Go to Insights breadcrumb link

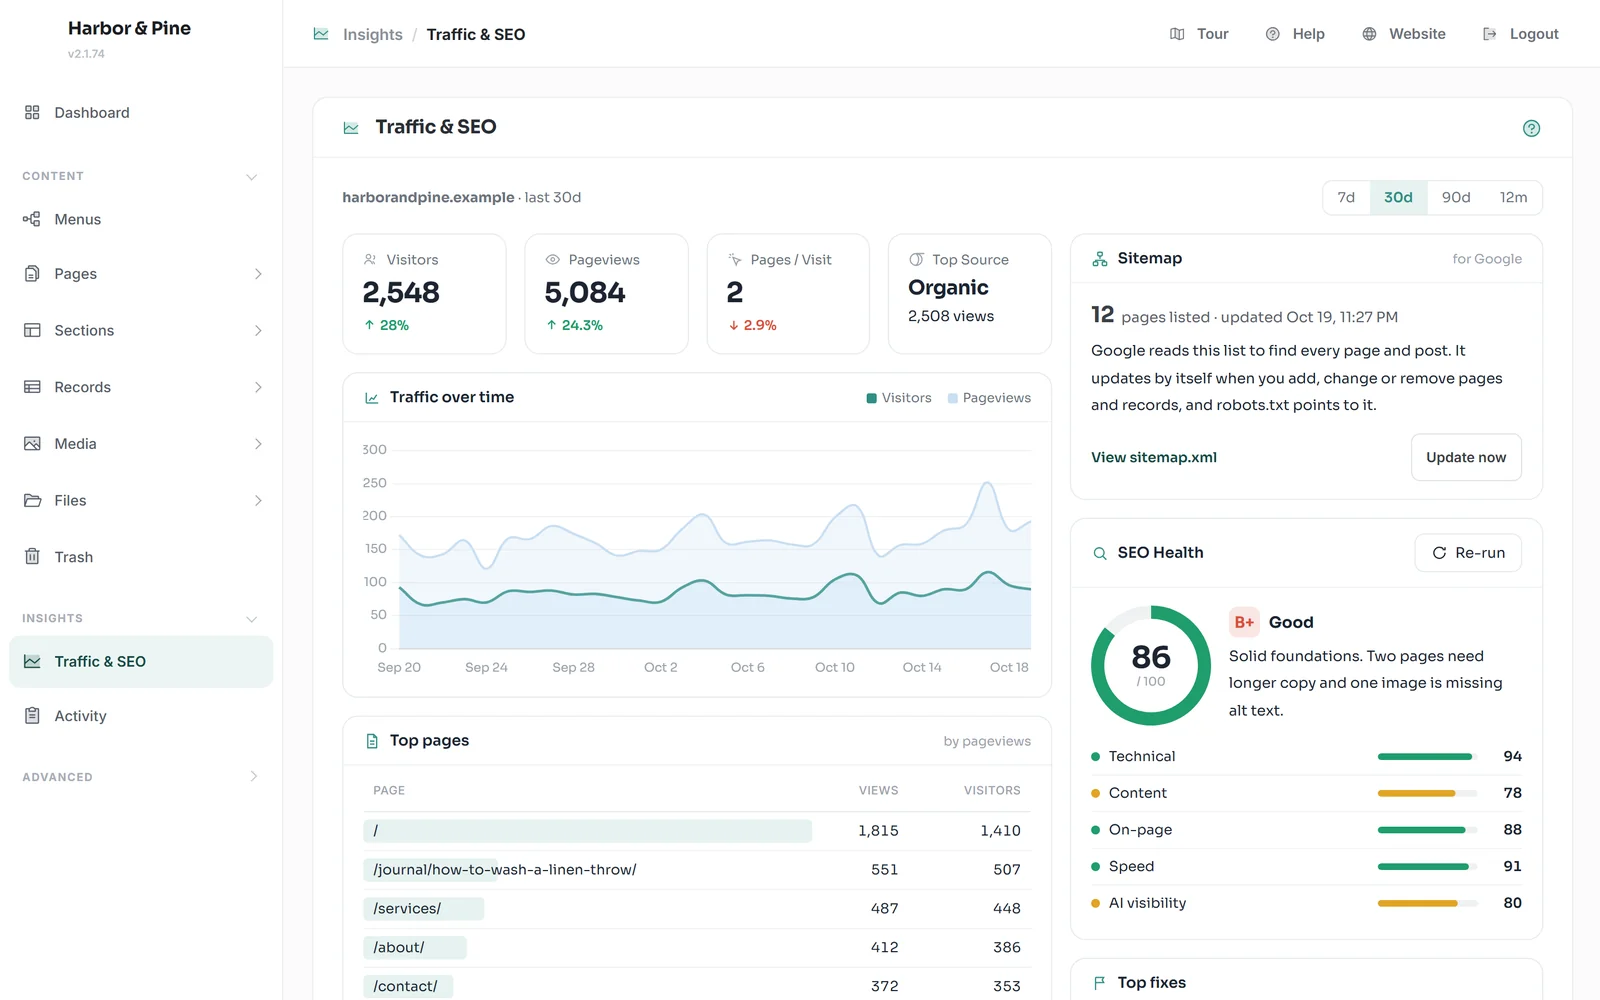(372, 34)
